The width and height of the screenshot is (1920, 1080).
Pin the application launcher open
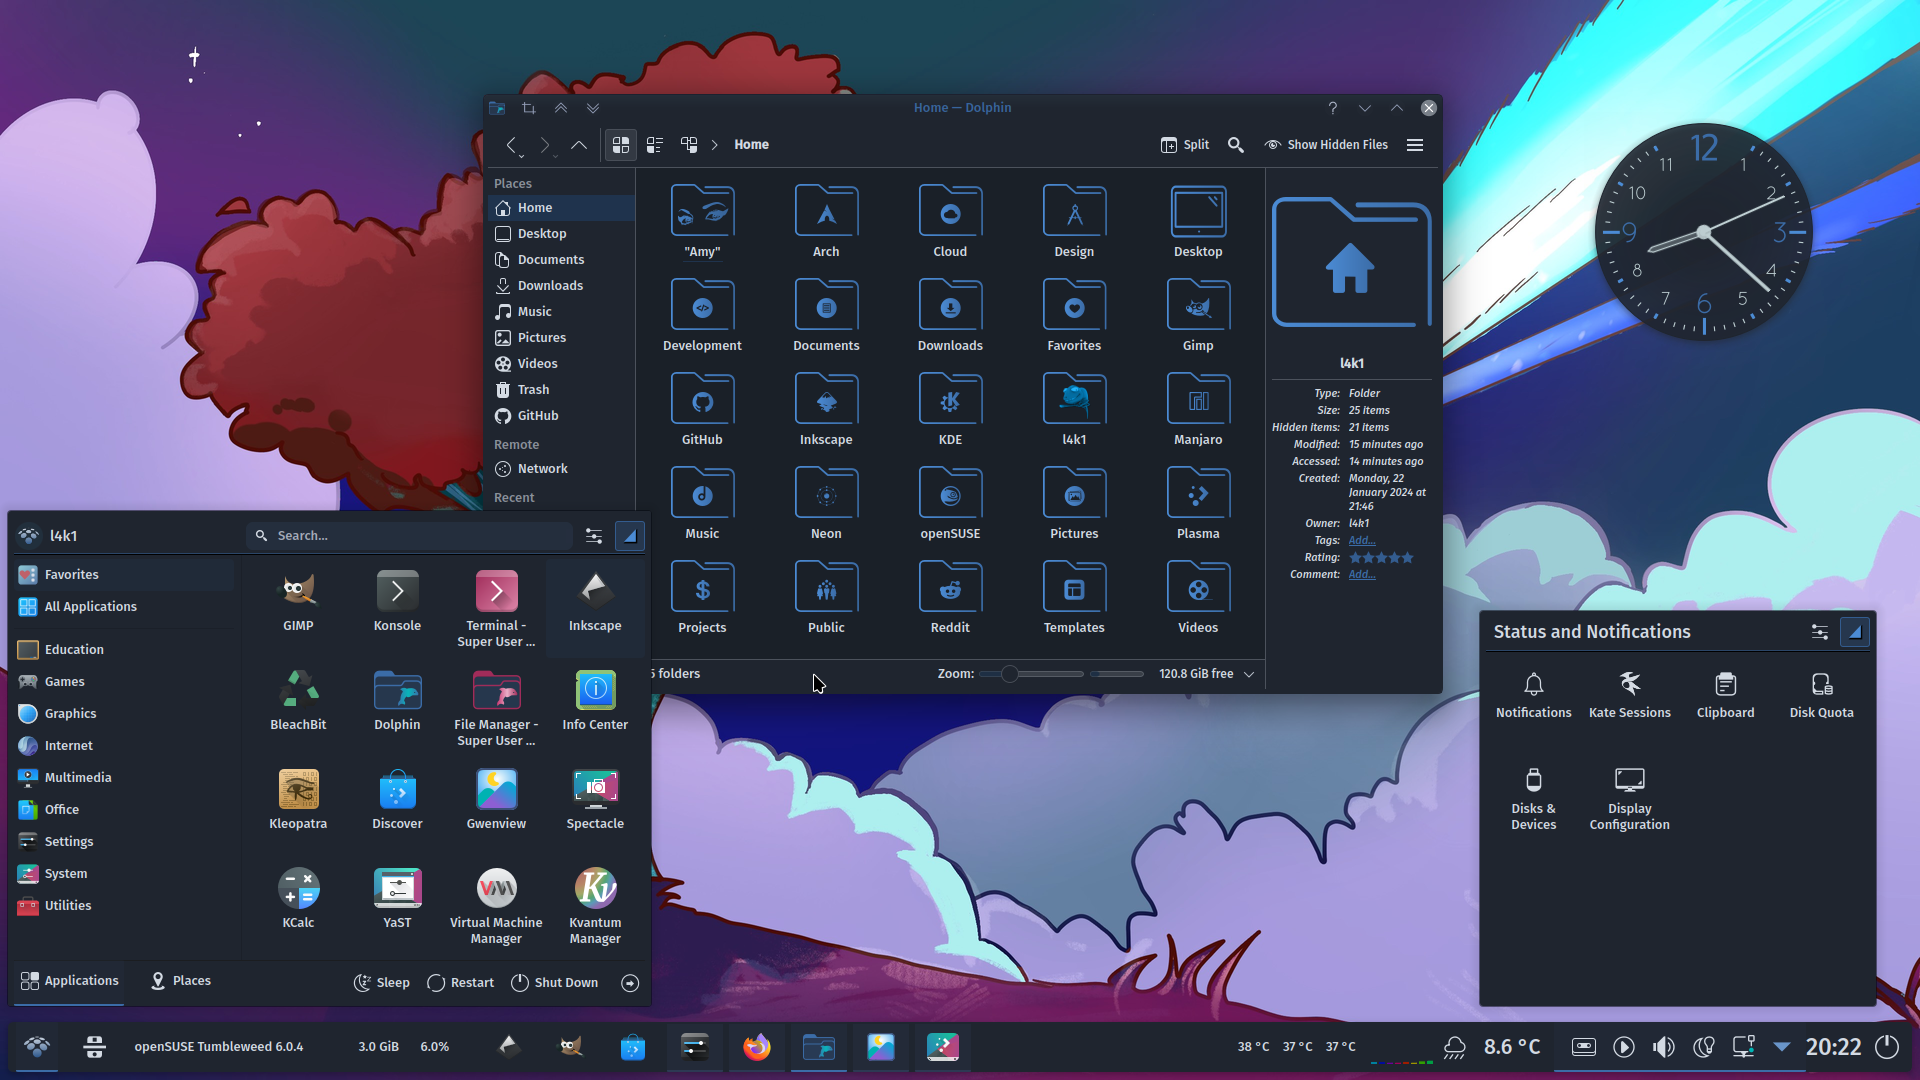[630, 536]
